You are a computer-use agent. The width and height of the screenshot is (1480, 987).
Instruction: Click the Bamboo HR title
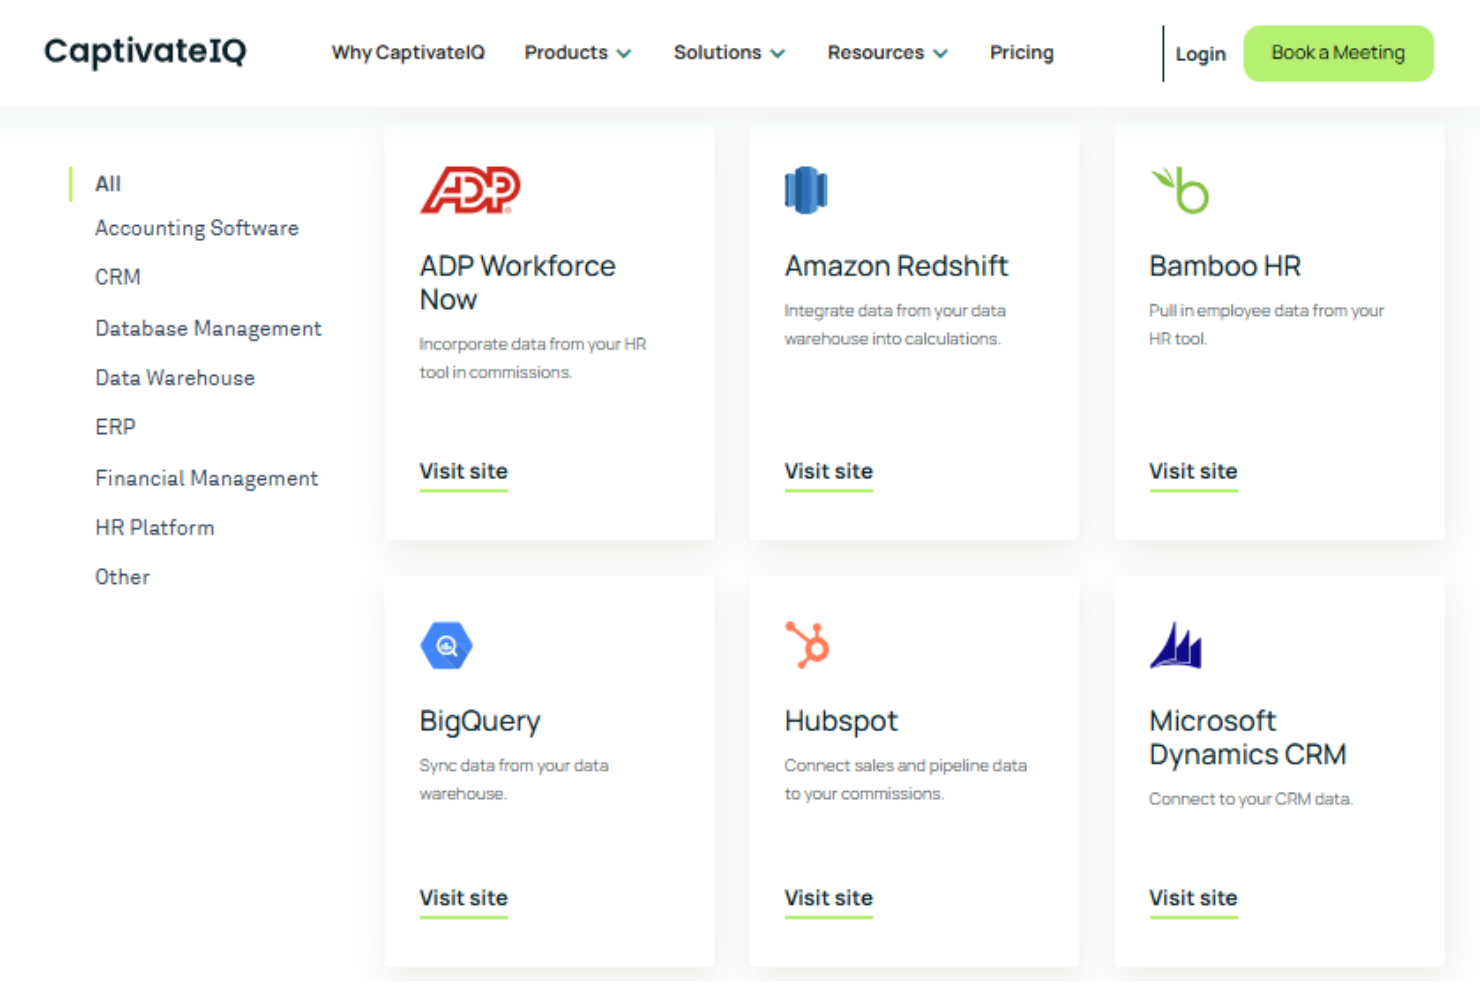(x=1226, y=266)
